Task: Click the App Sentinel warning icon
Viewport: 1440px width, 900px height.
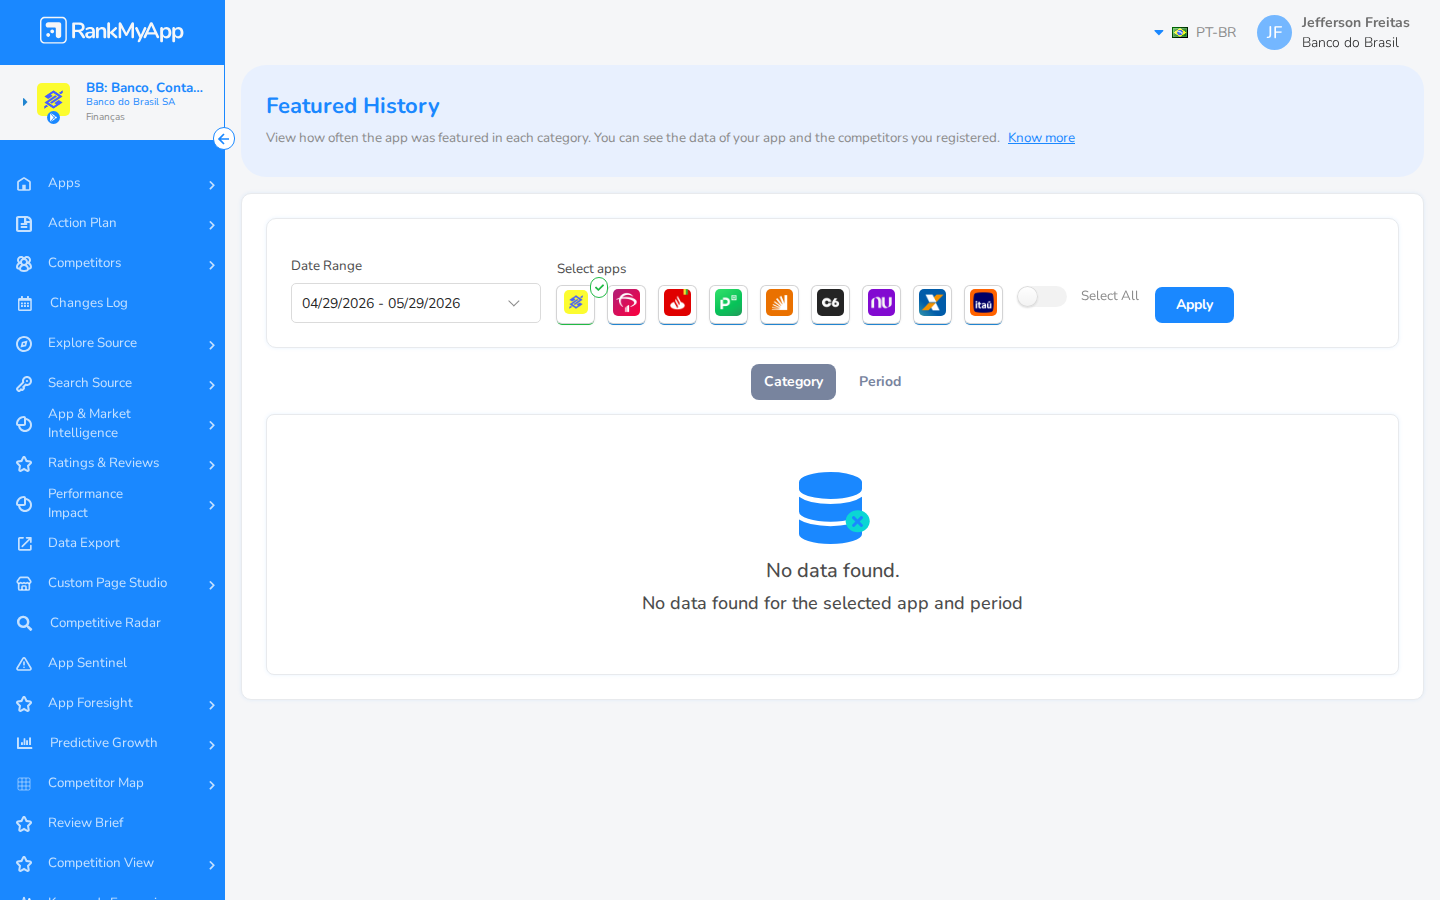Action: pos(24,664)
